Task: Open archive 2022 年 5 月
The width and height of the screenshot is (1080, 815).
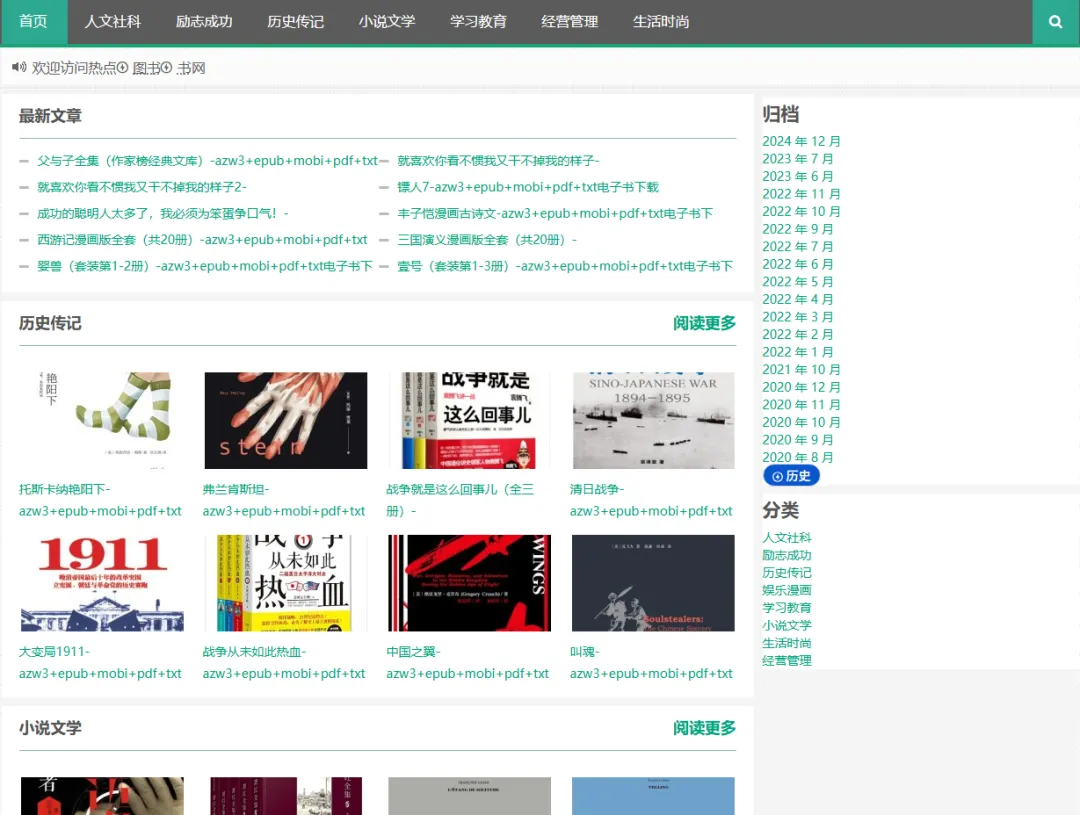Action: point(798,282)
